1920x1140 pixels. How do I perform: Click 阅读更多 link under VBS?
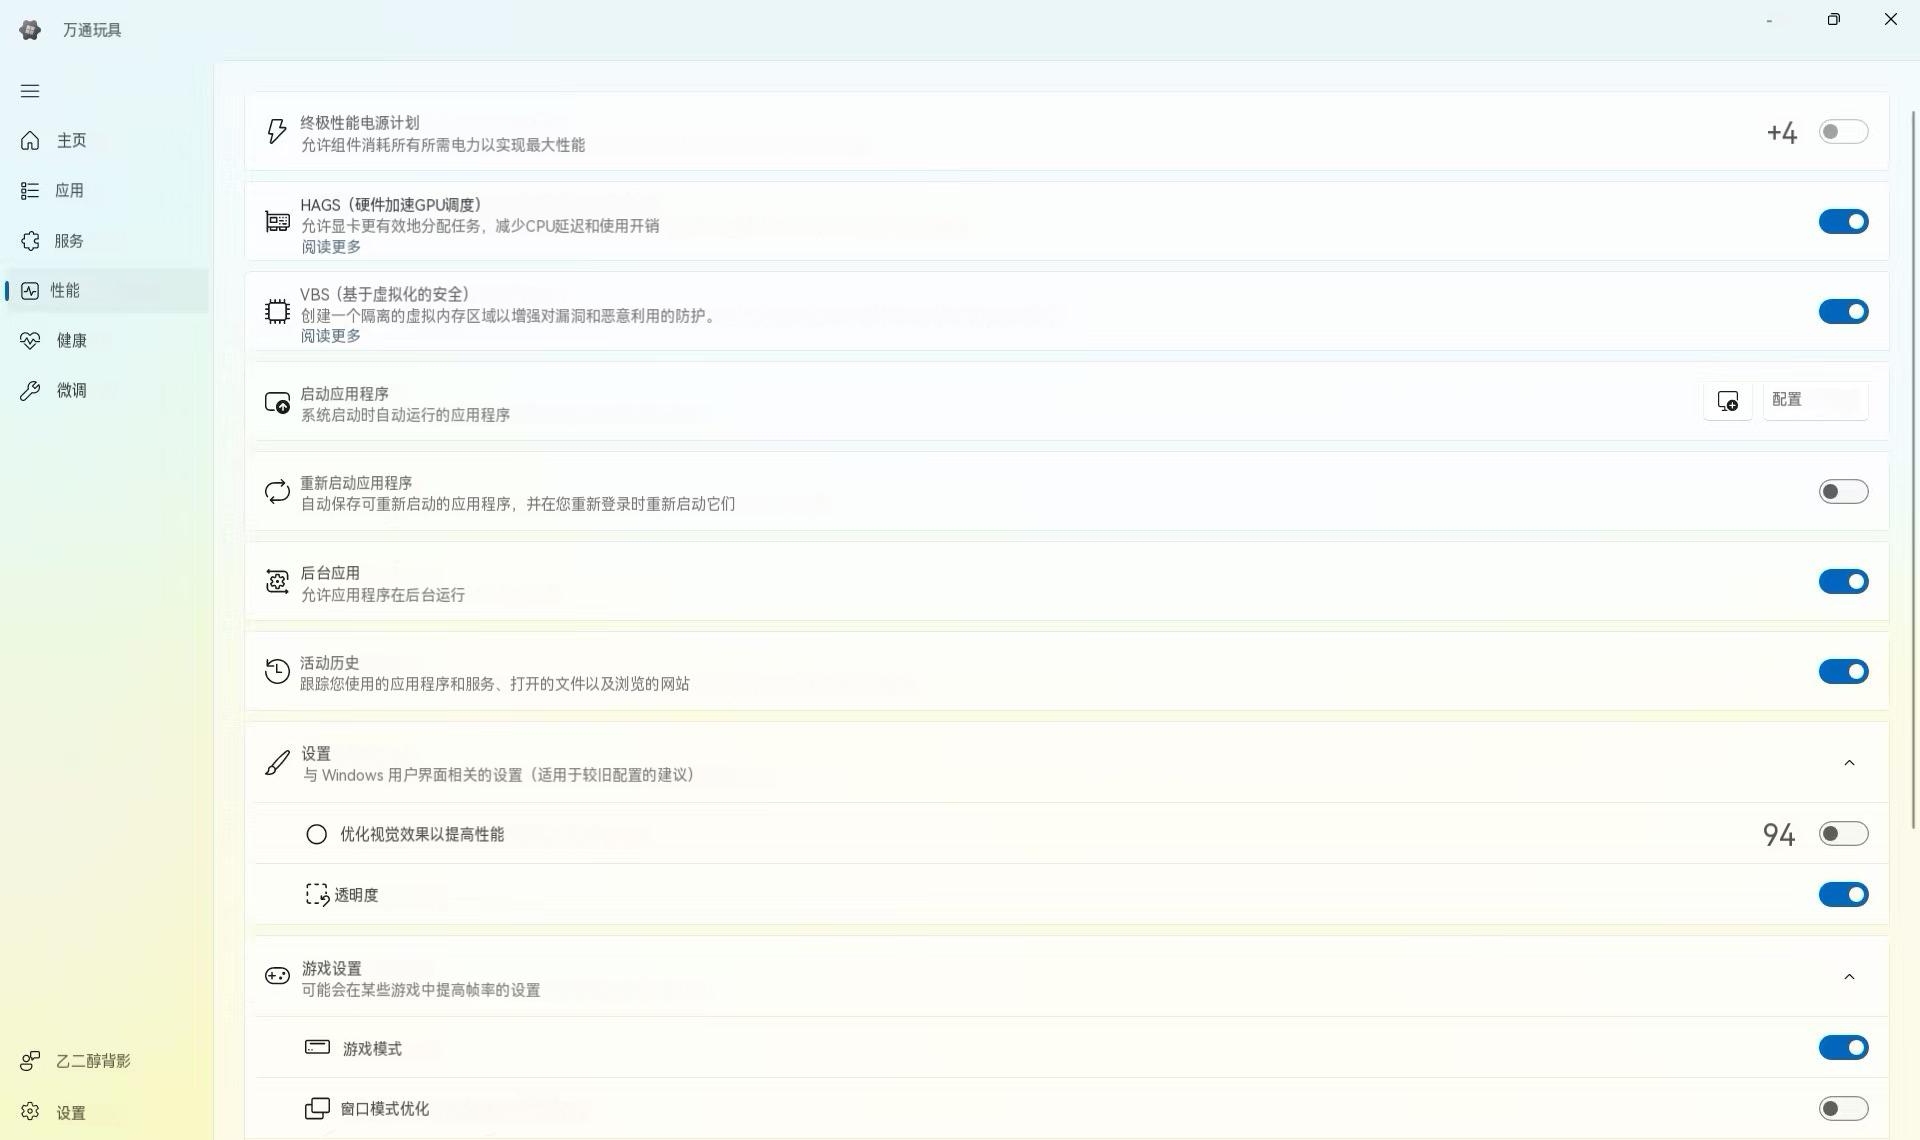(331, 336)
